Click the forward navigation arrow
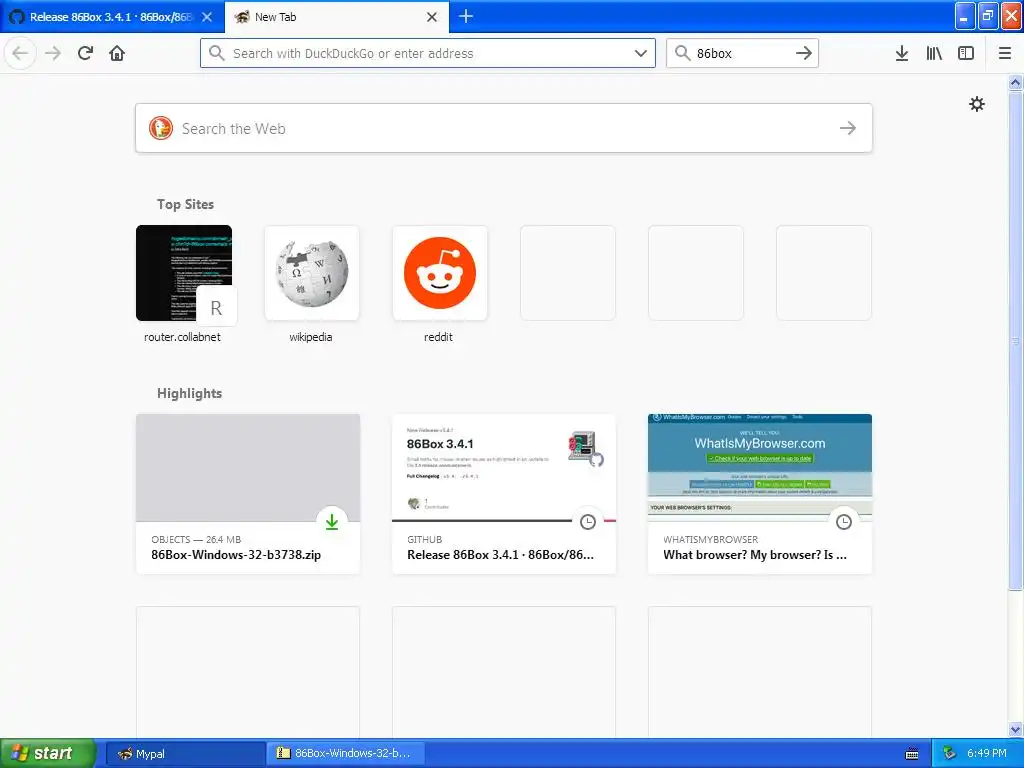 click(53, 53)
